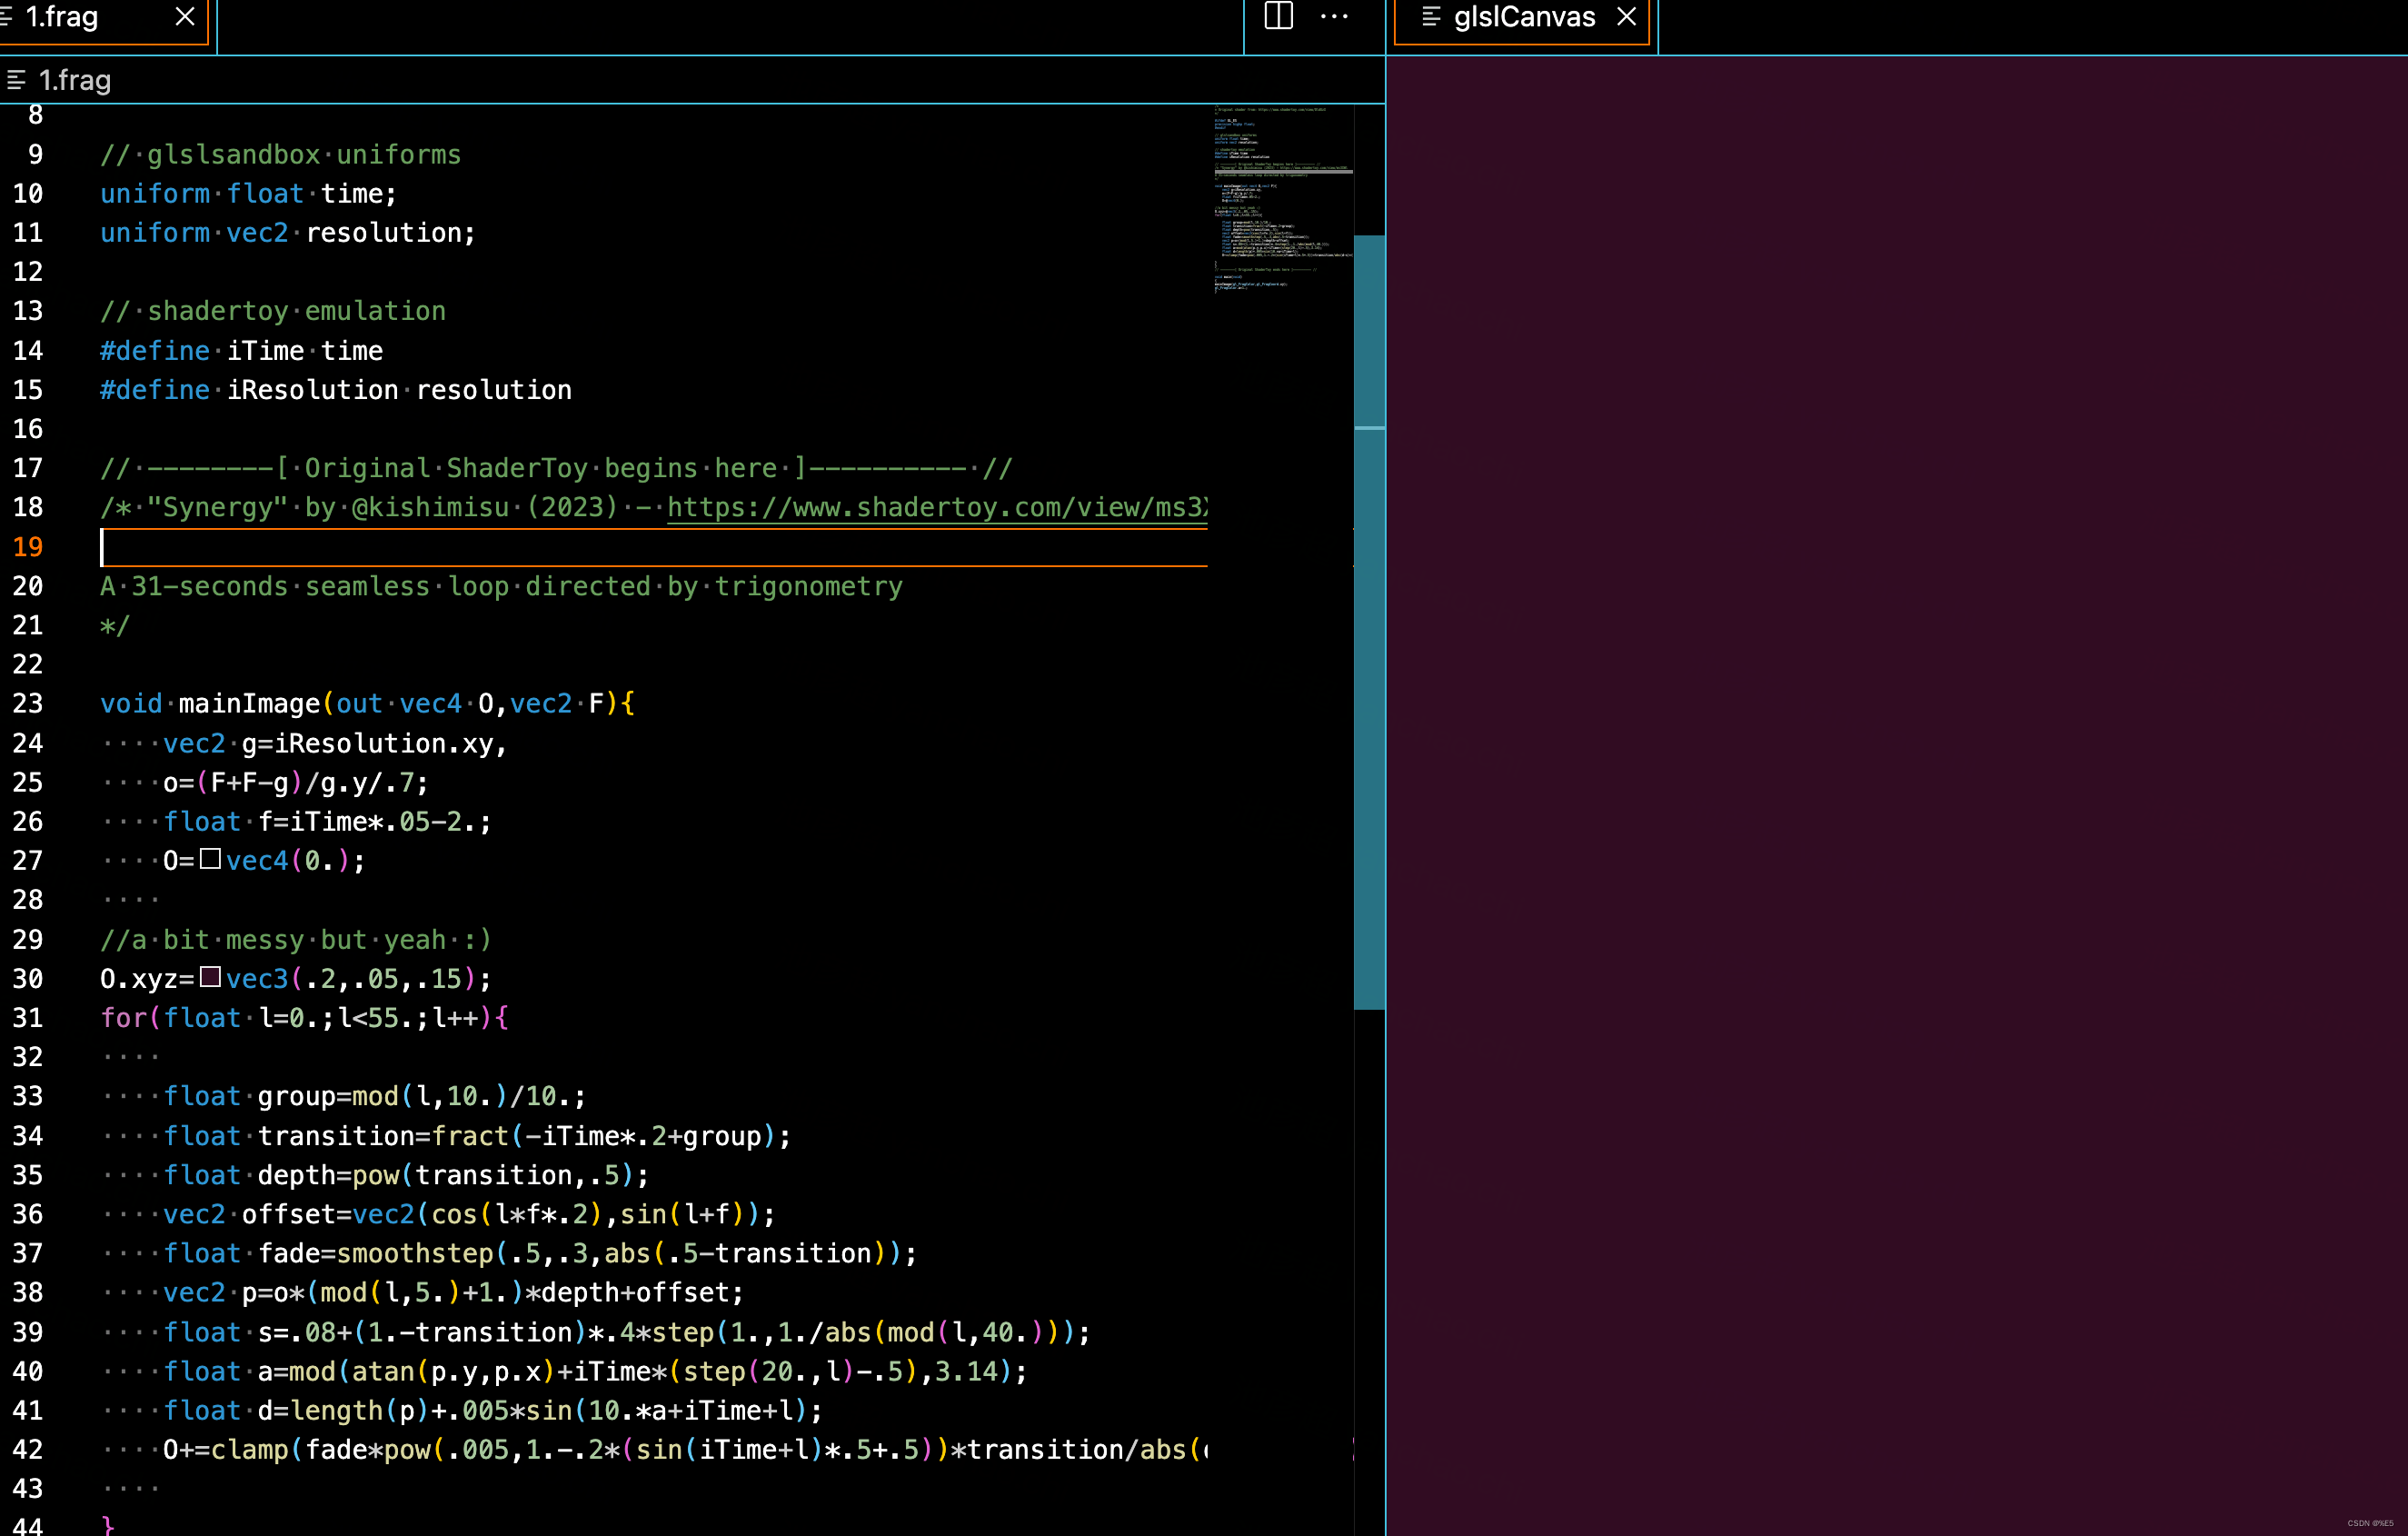This screenshot has width=2408, height=1536.
Task: Click 'float fade=smoothstep' line
Action: point(540,1253)
